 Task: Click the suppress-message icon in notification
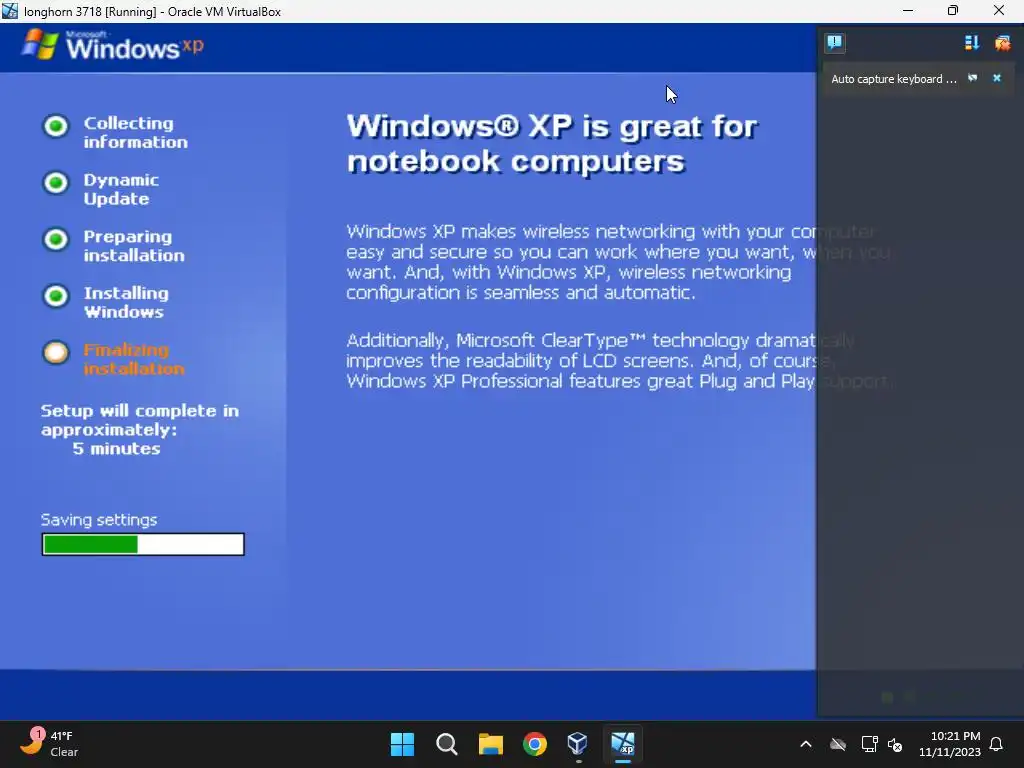[972, 78]
